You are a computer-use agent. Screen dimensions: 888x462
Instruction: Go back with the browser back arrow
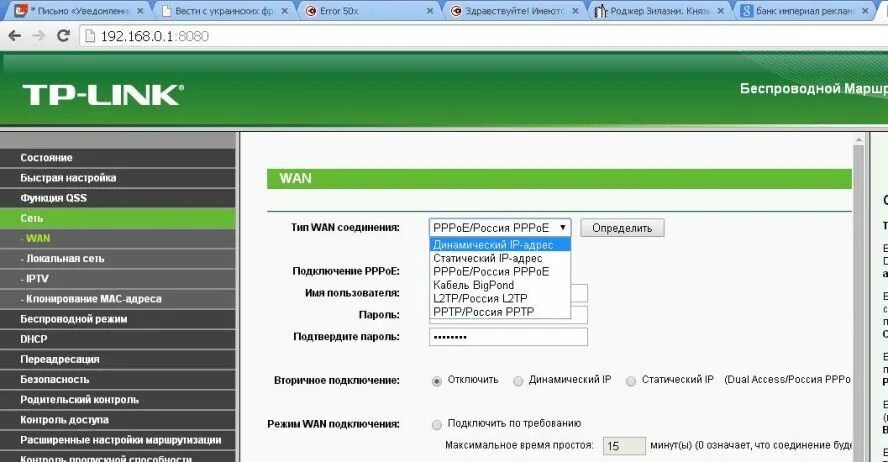click(15, 36)
